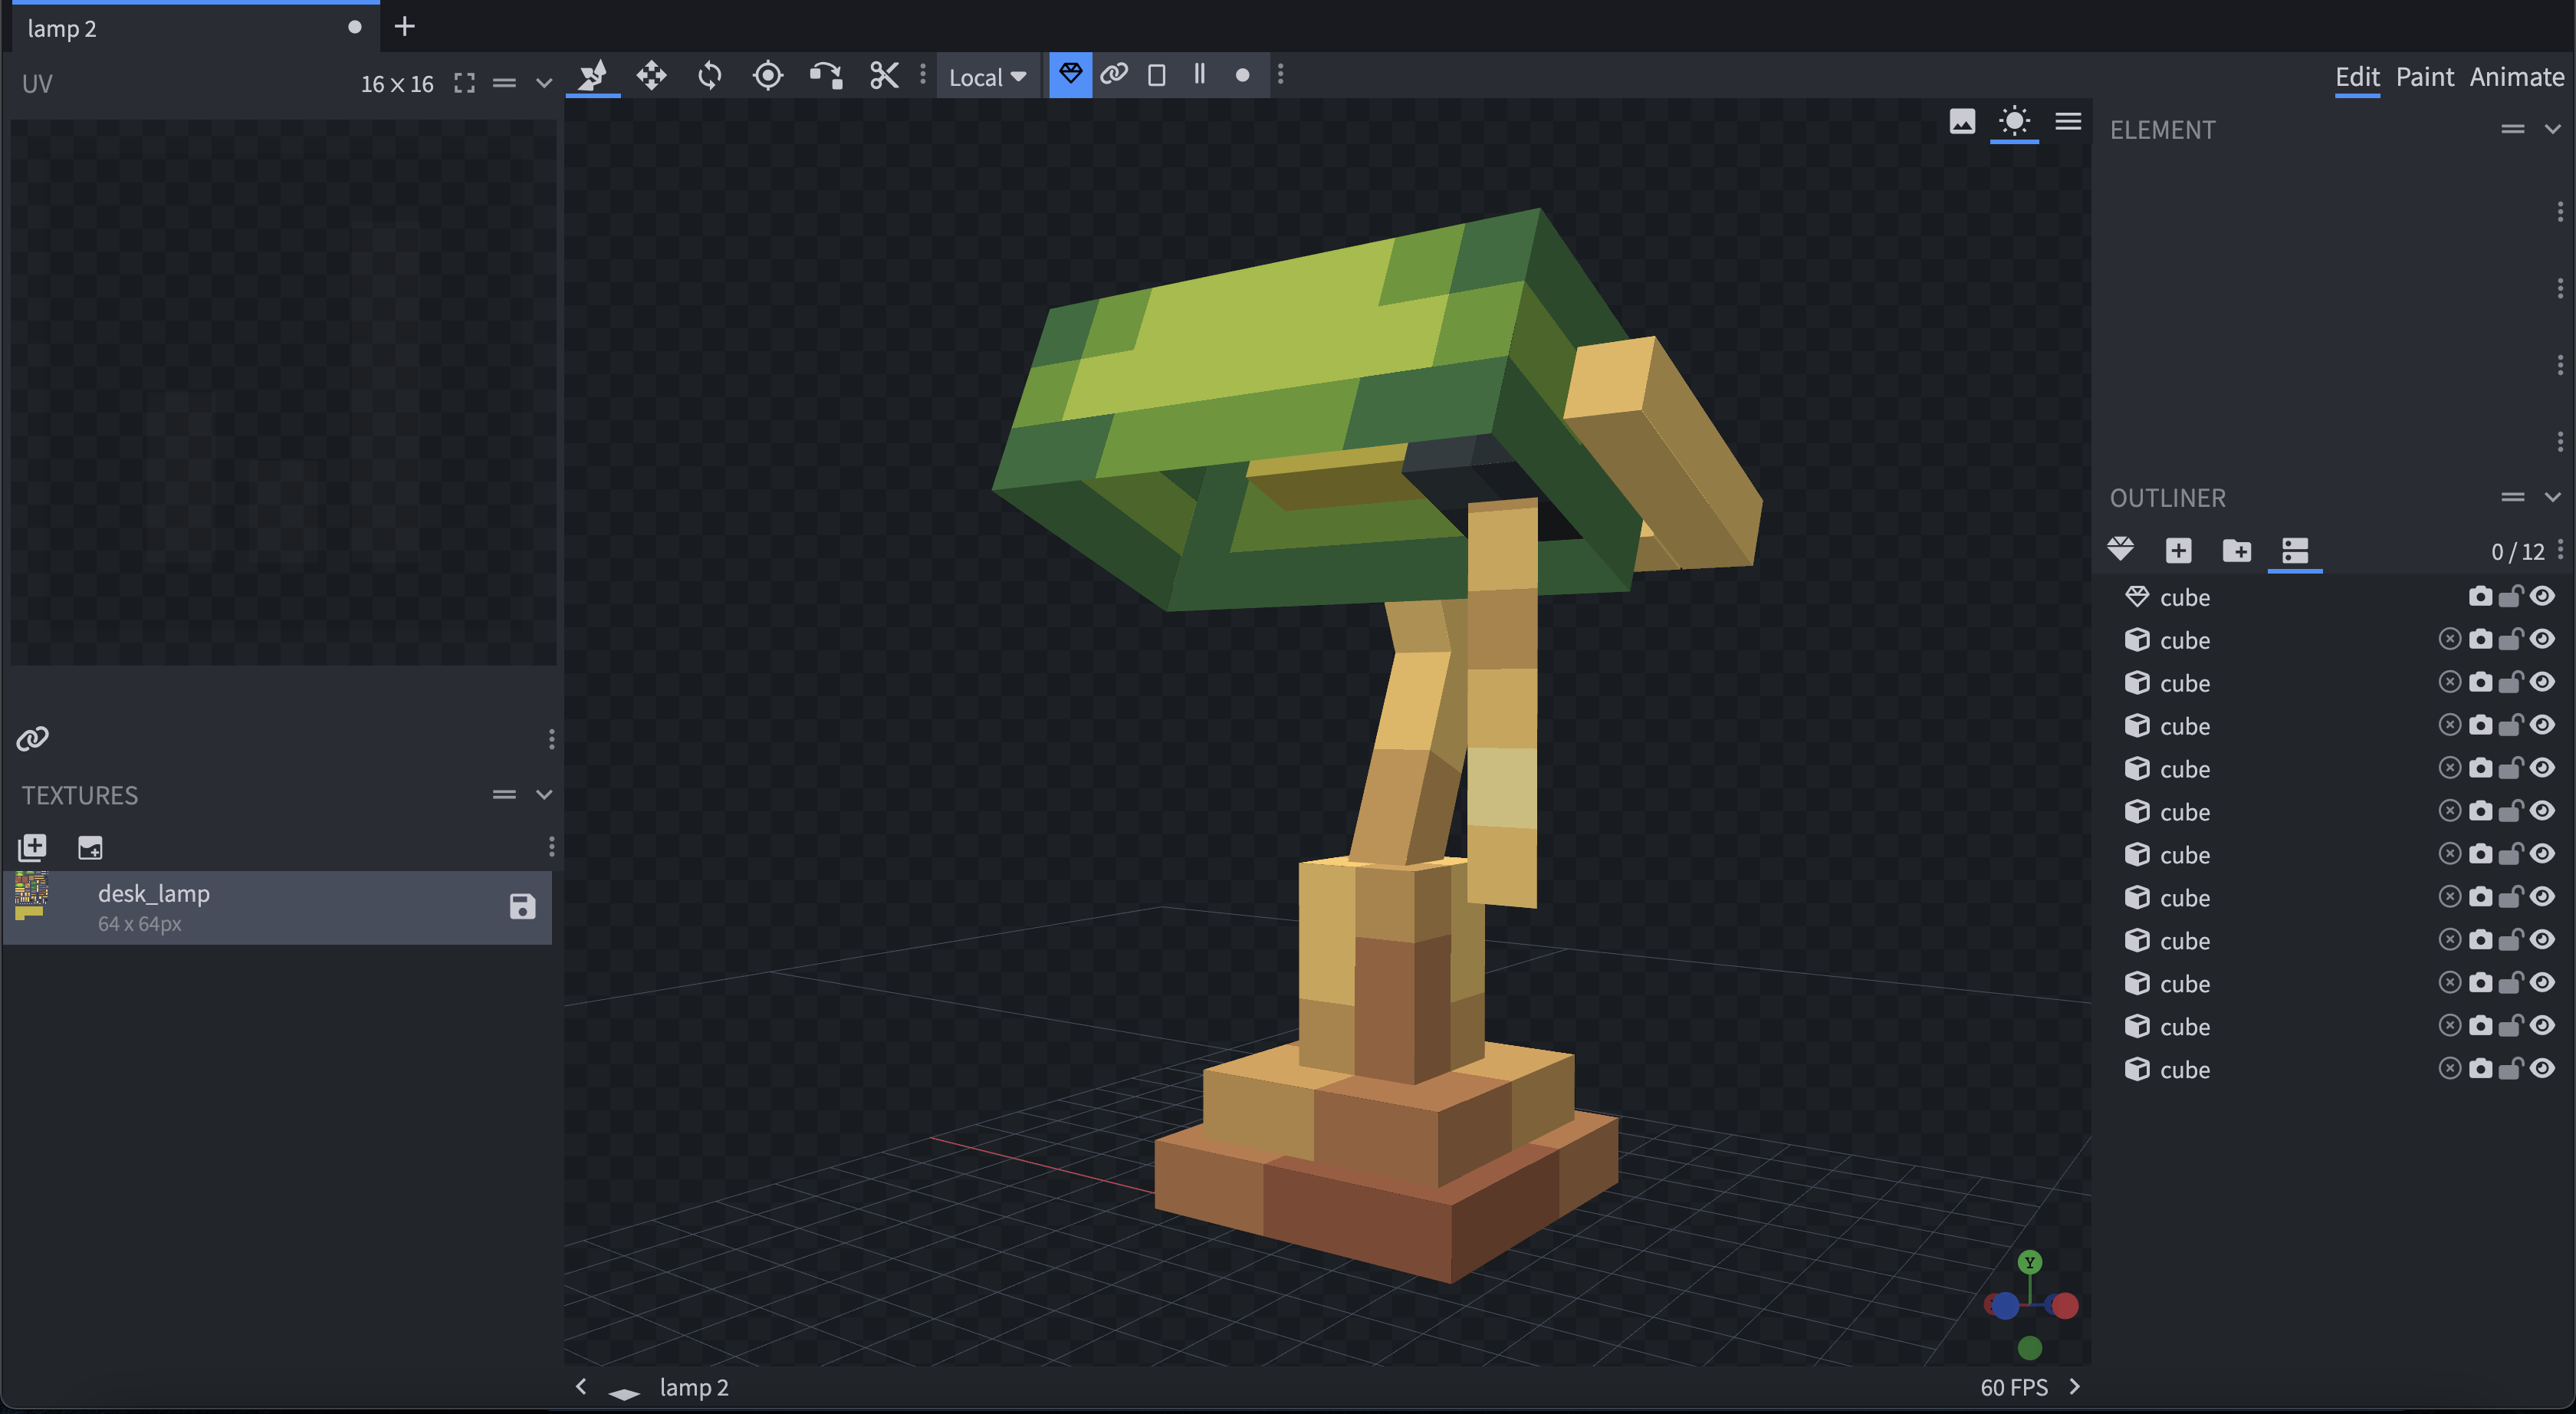Click the UV fullscreen brackets icon
Screen dimensions: 2576x1414
tap(464, 83)
